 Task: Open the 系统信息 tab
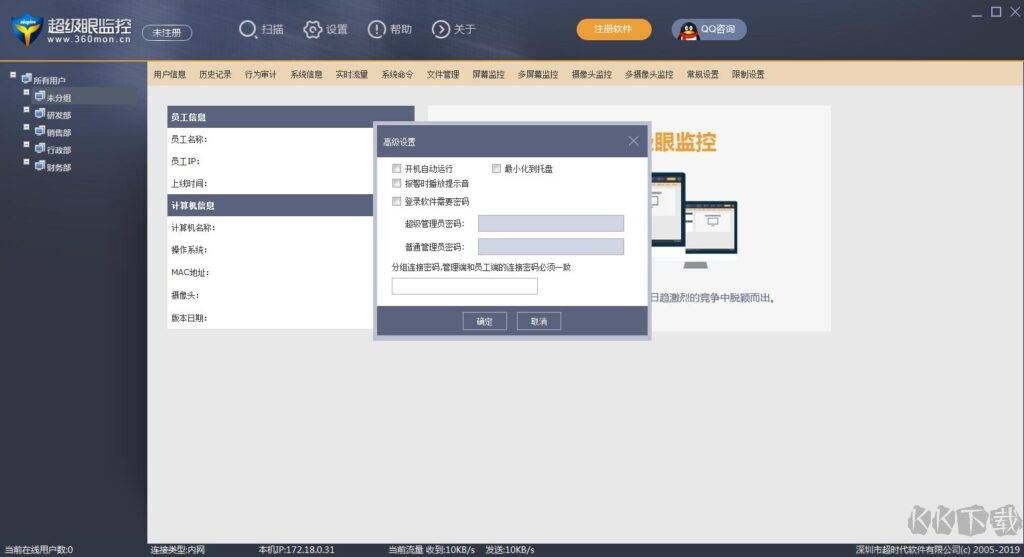coord(306,74)
